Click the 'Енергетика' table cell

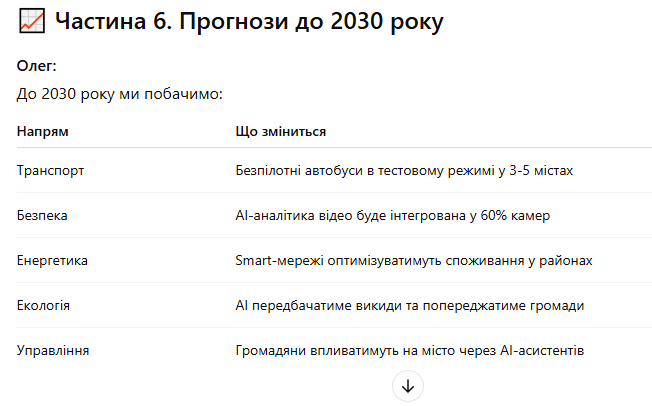52,260
